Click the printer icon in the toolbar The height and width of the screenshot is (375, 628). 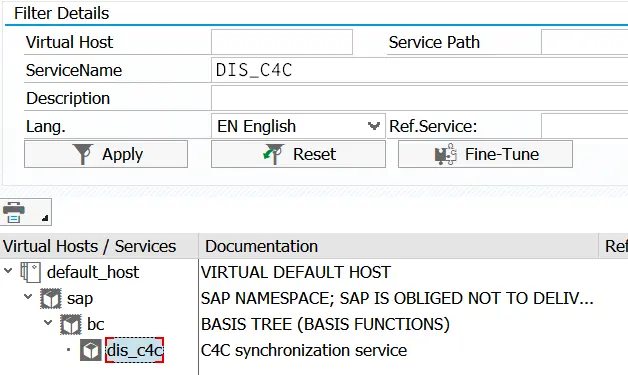(x=14, y=212)
